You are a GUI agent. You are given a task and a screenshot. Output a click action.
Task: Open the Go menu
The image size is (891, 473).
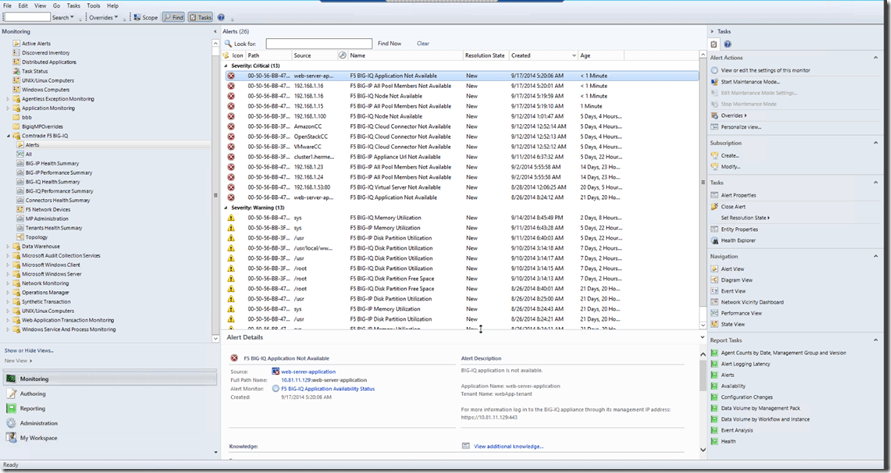point(56,5)
